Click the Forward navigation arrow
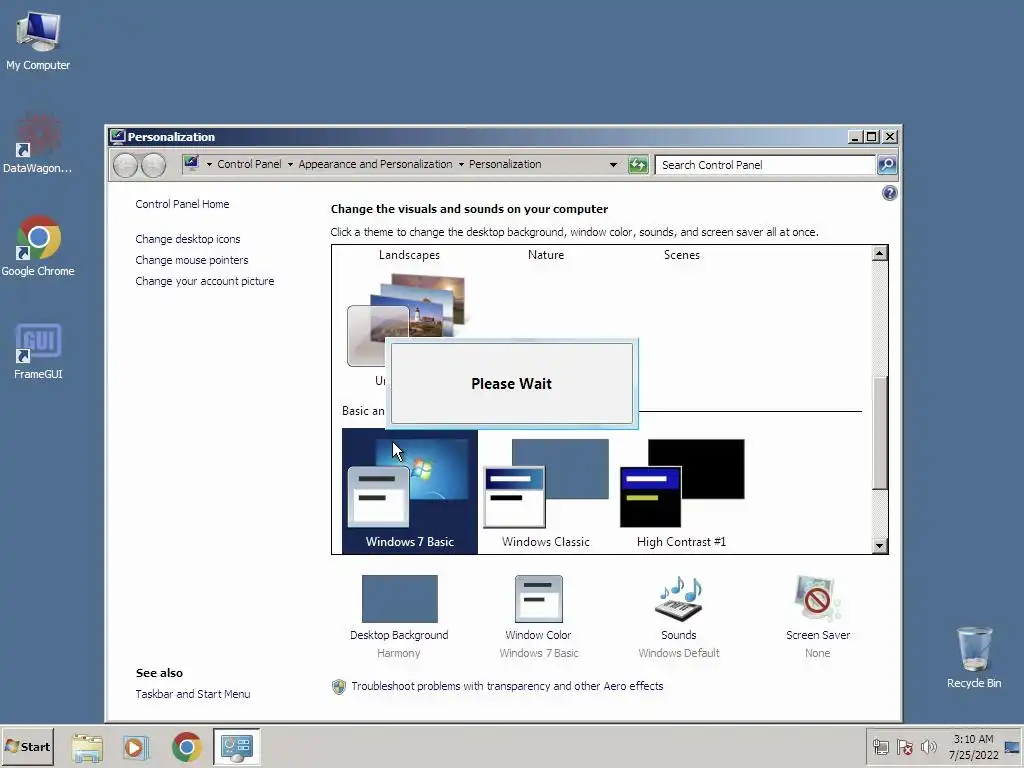The width and height of the screenshot is (1024, 768). pyautogui.click(x=153, y=165)
